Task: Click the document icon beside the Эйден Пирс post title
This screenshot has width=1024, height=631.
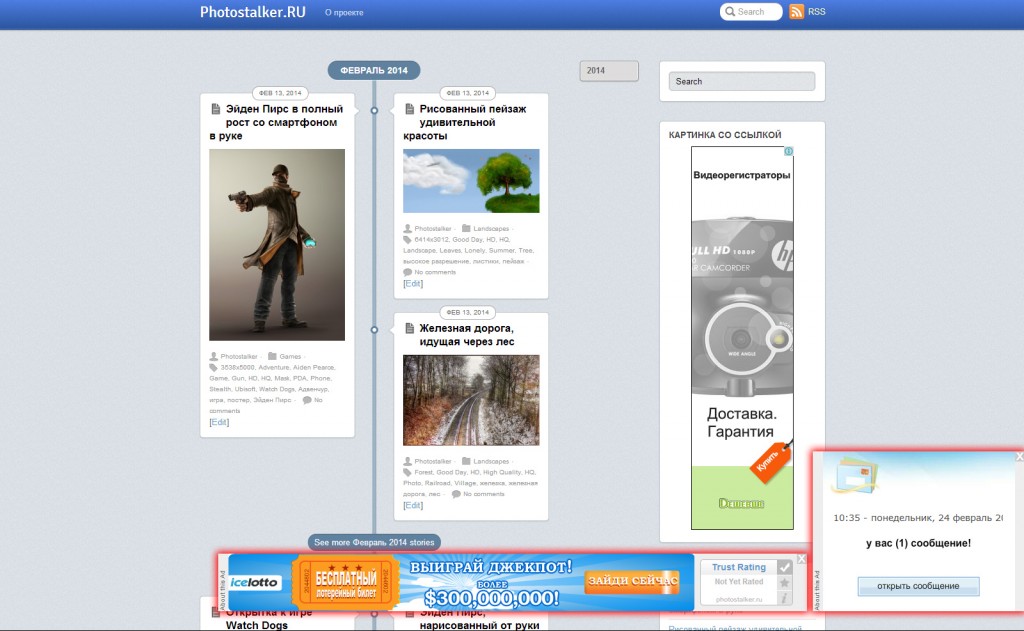Action: [x=214, y=107]
